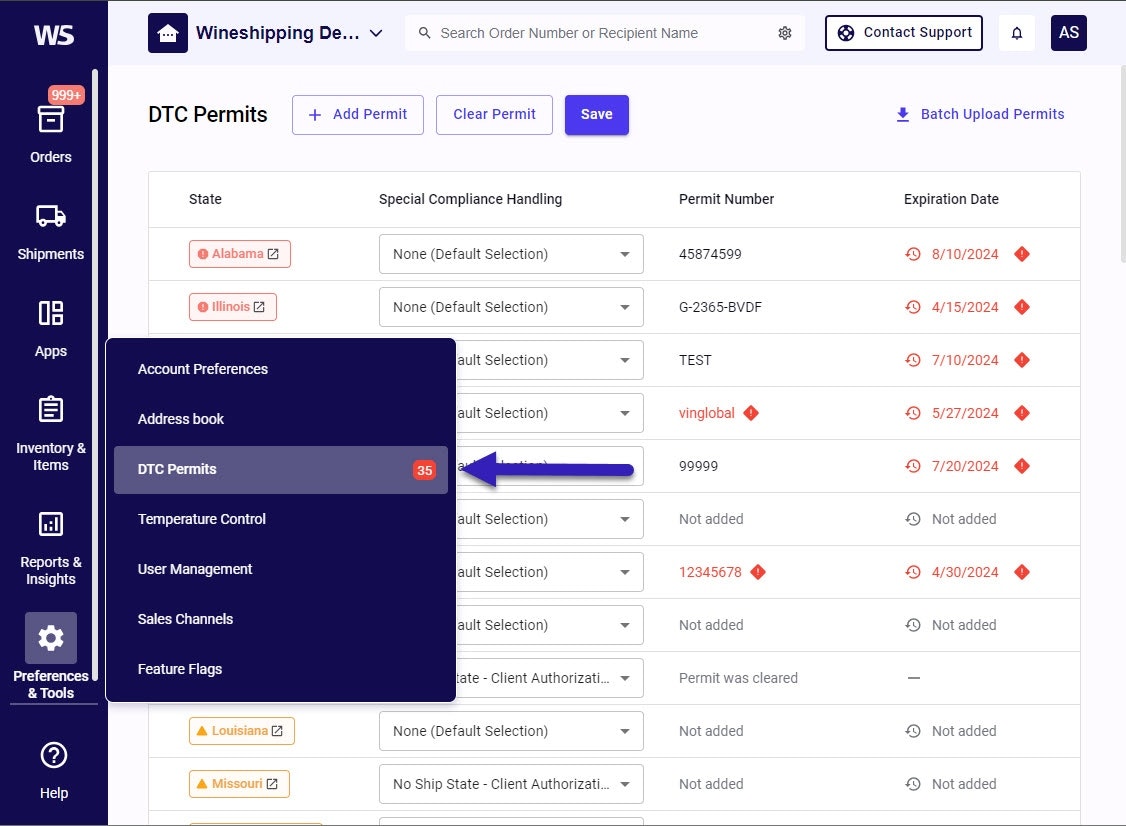Image resolution: width=1126 pixels, height=826 pixels.
Task: Choose Temperature Control menu item
Action: click(202, 519)
